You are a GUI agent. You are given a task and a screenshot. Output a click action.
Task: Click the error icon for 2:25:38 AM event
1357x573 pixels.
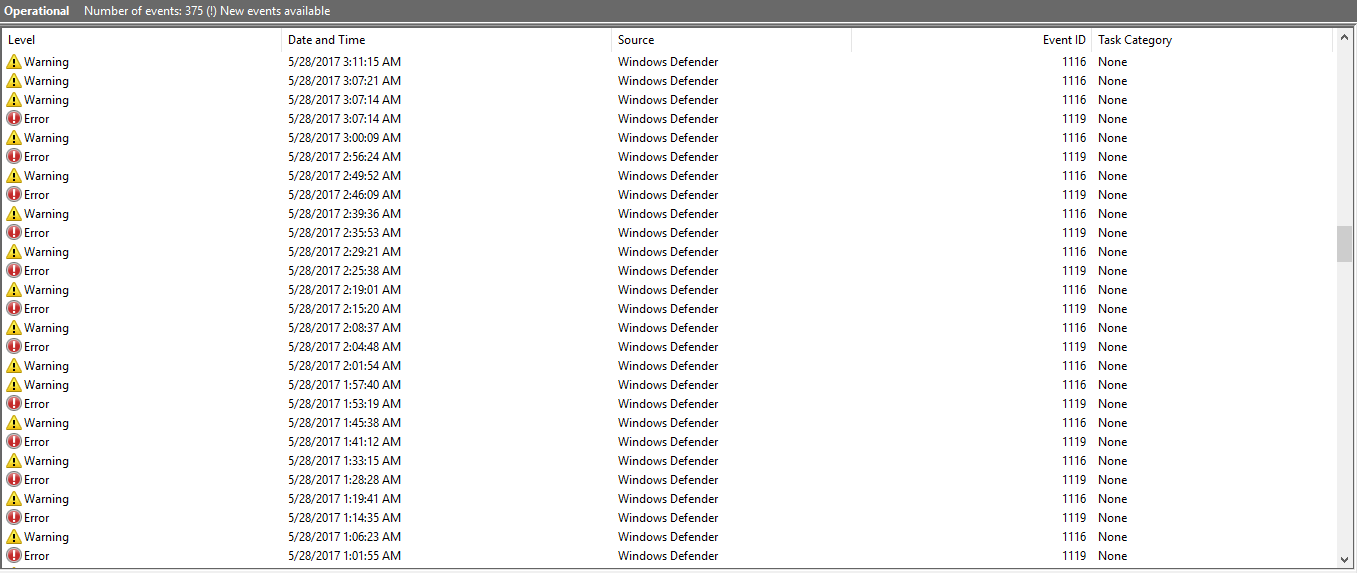pyautogui.click(x=14, y=271)
